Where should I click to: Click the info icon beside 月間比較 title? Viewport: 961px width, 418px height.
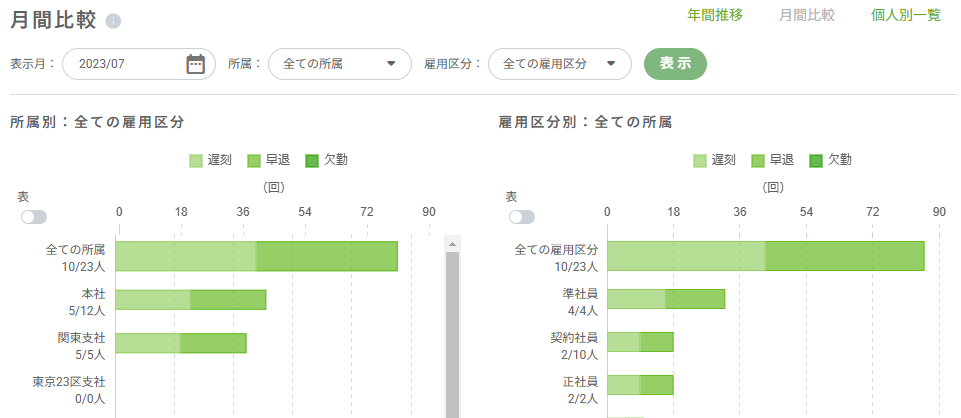pos(113,21)
